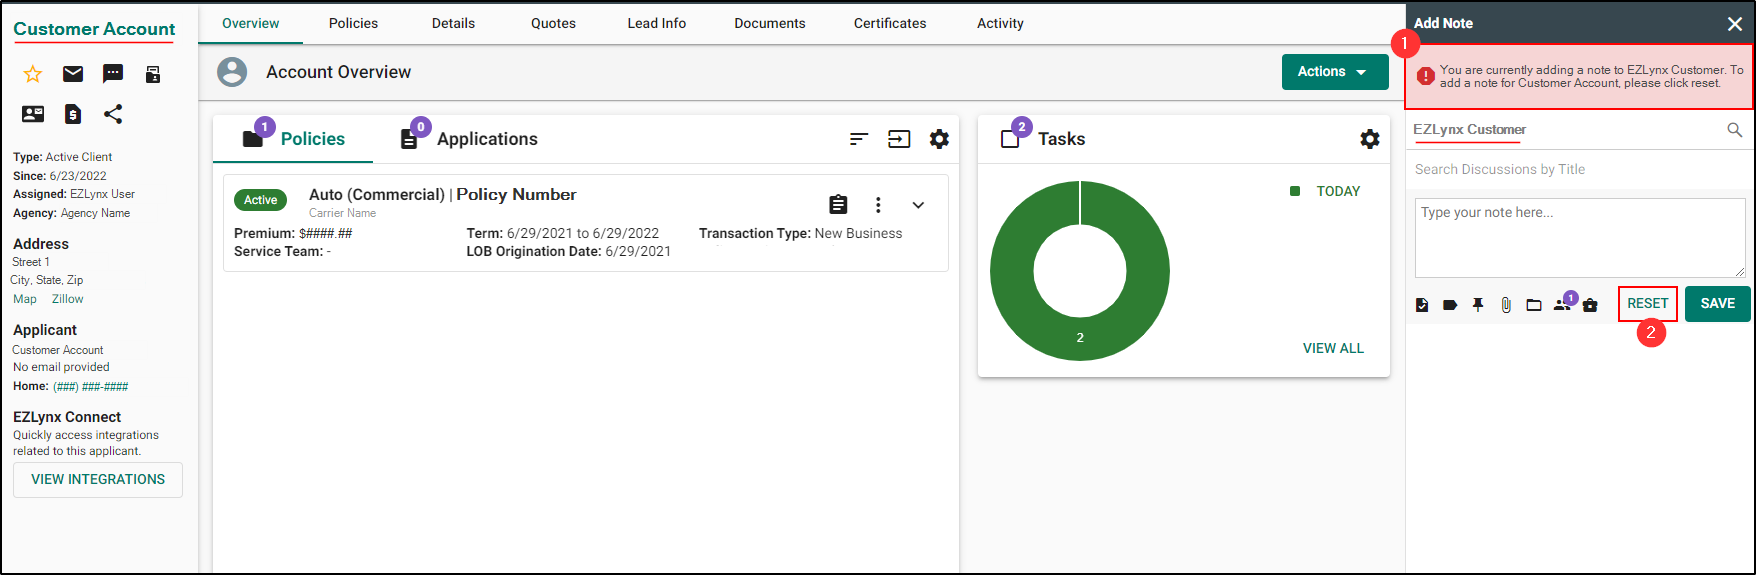1756x575 pixels.
Task: Open the Actions dropdown
Action: (1335, 72)
